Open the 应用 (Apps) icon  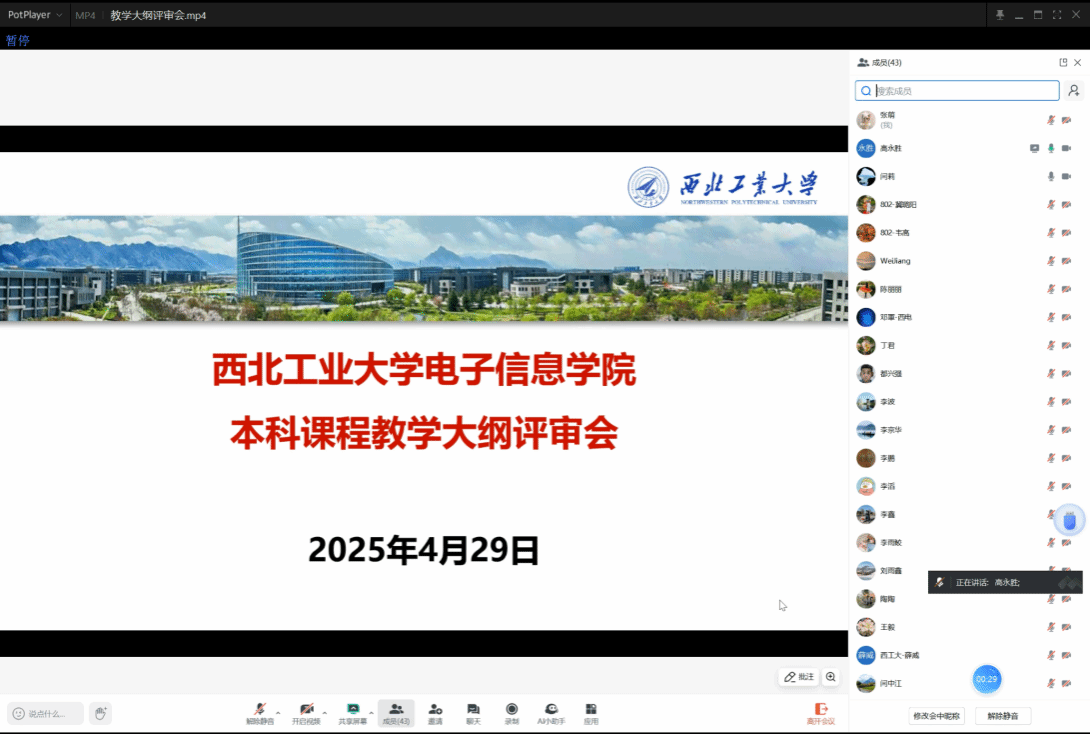point(591,712)
